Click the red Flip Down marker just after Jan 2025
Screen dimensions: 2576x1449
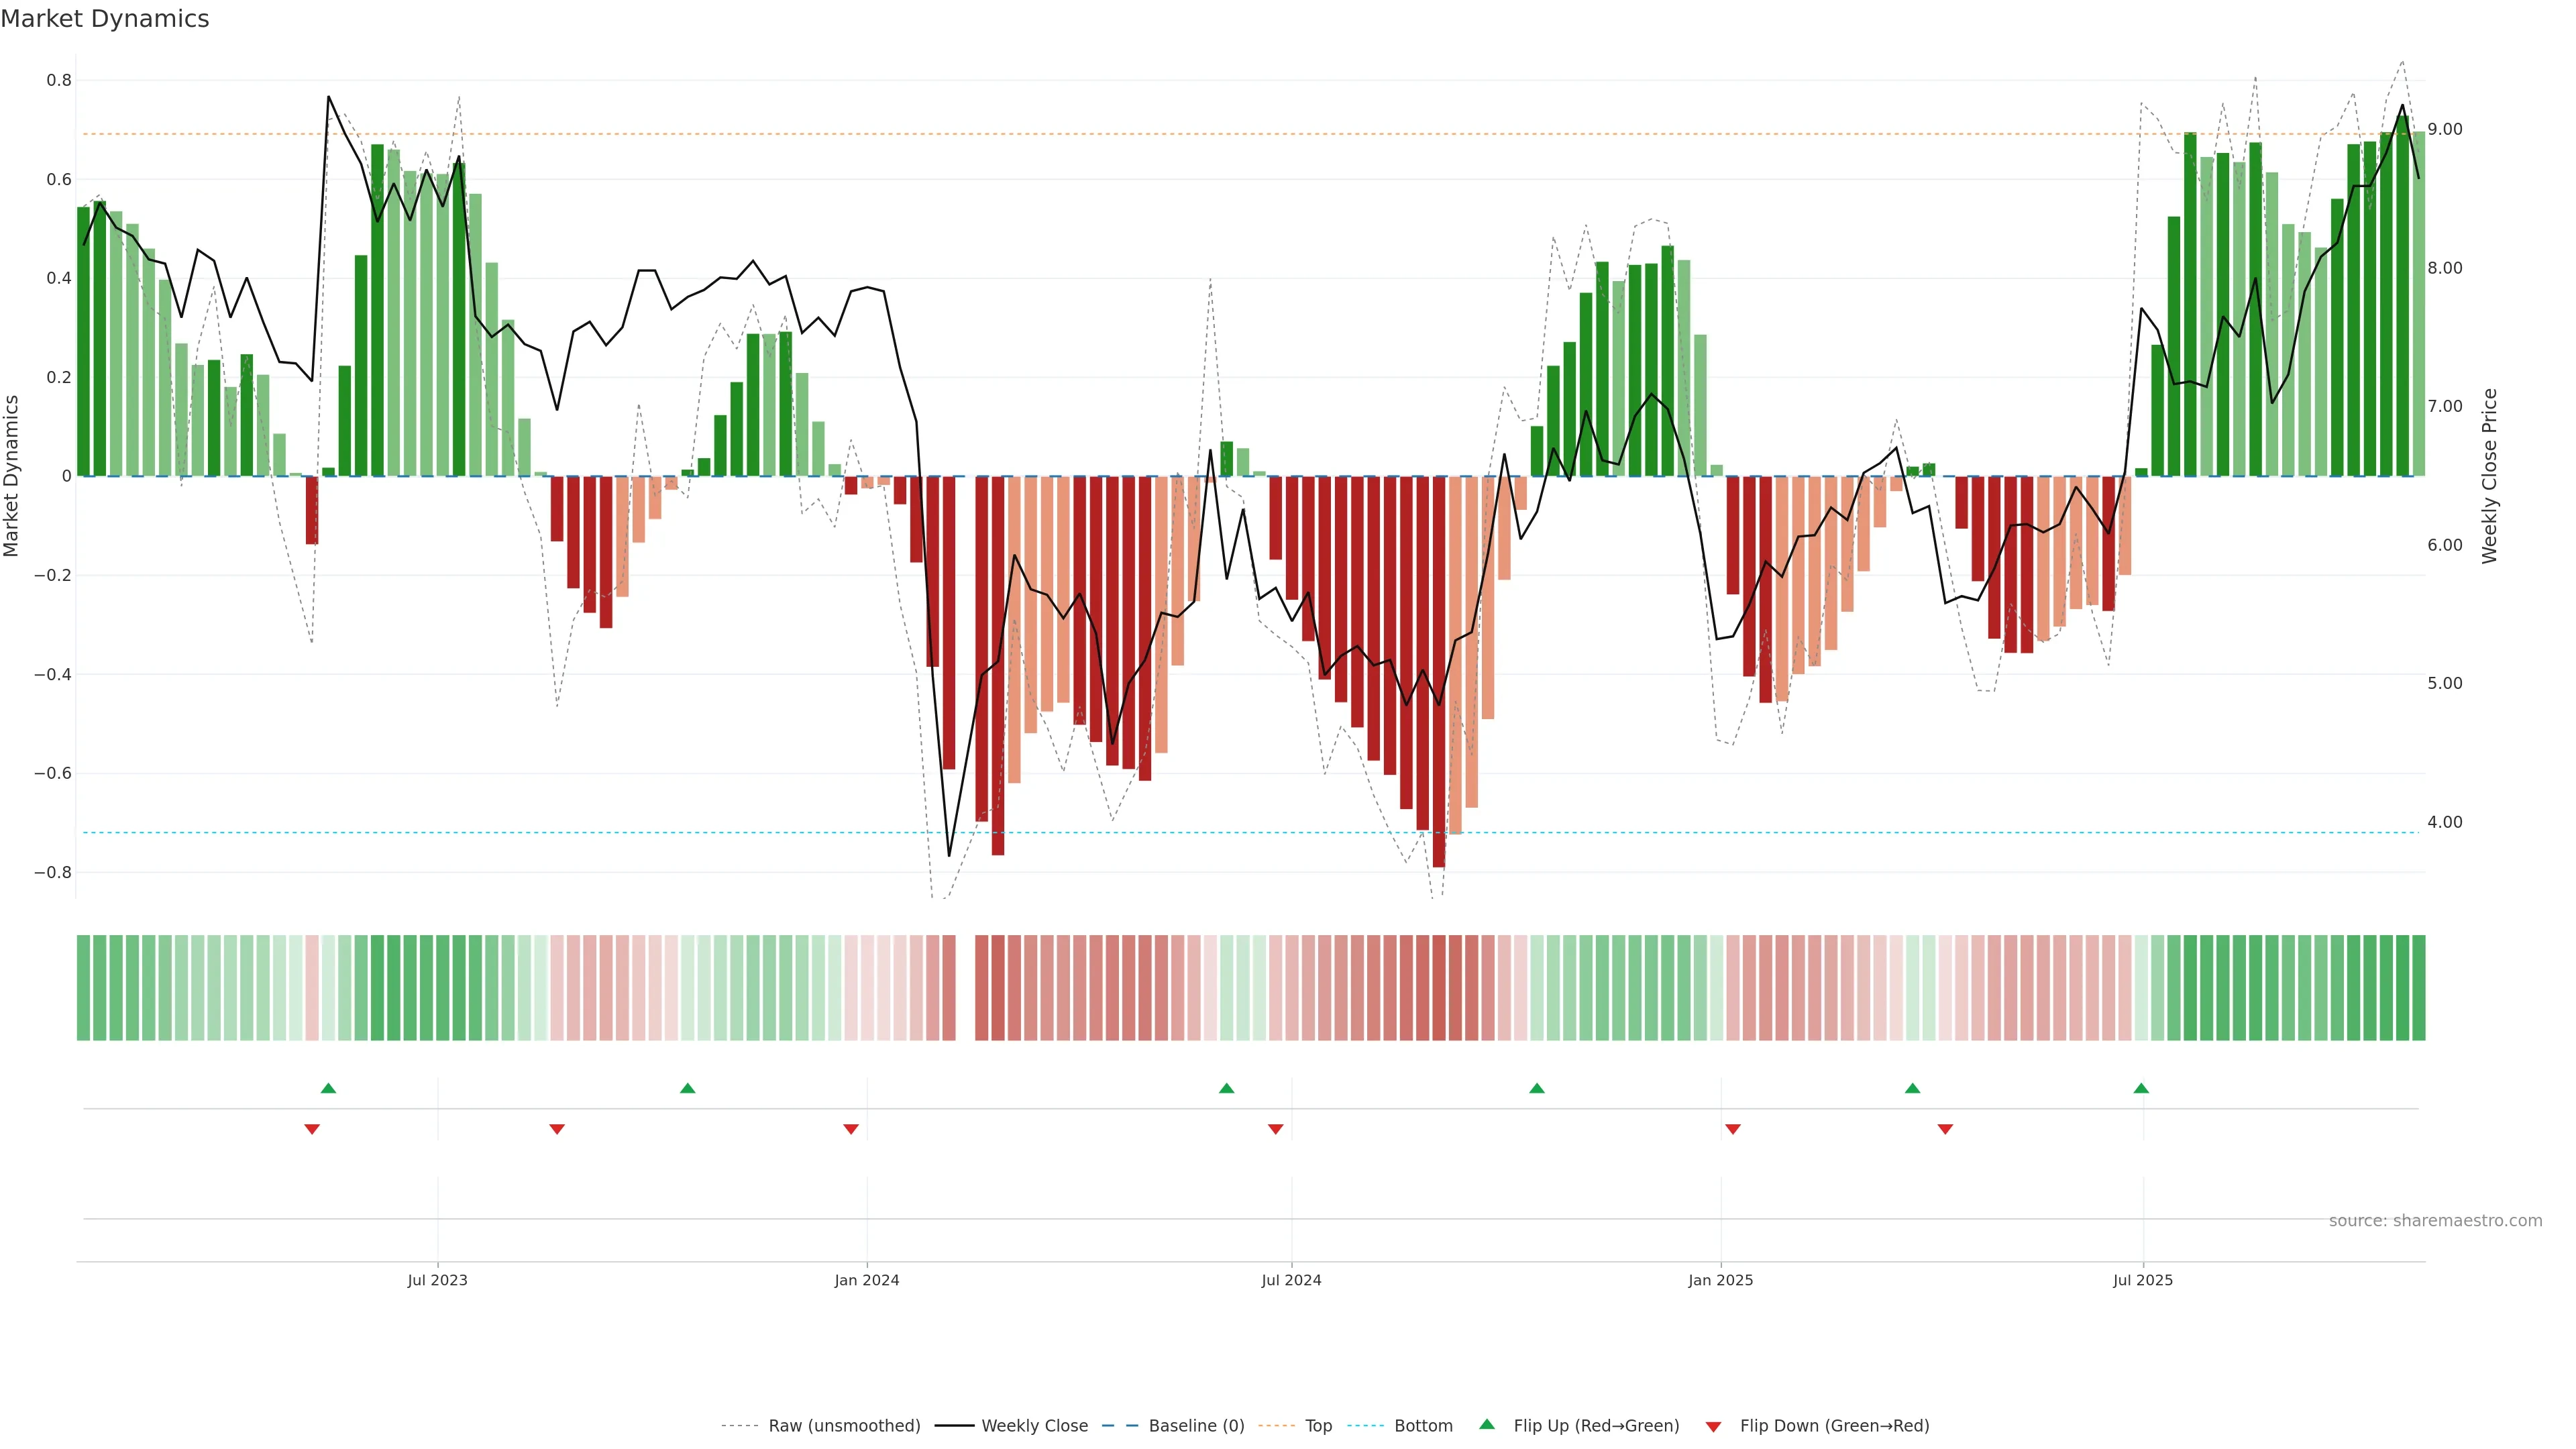1733,1129
